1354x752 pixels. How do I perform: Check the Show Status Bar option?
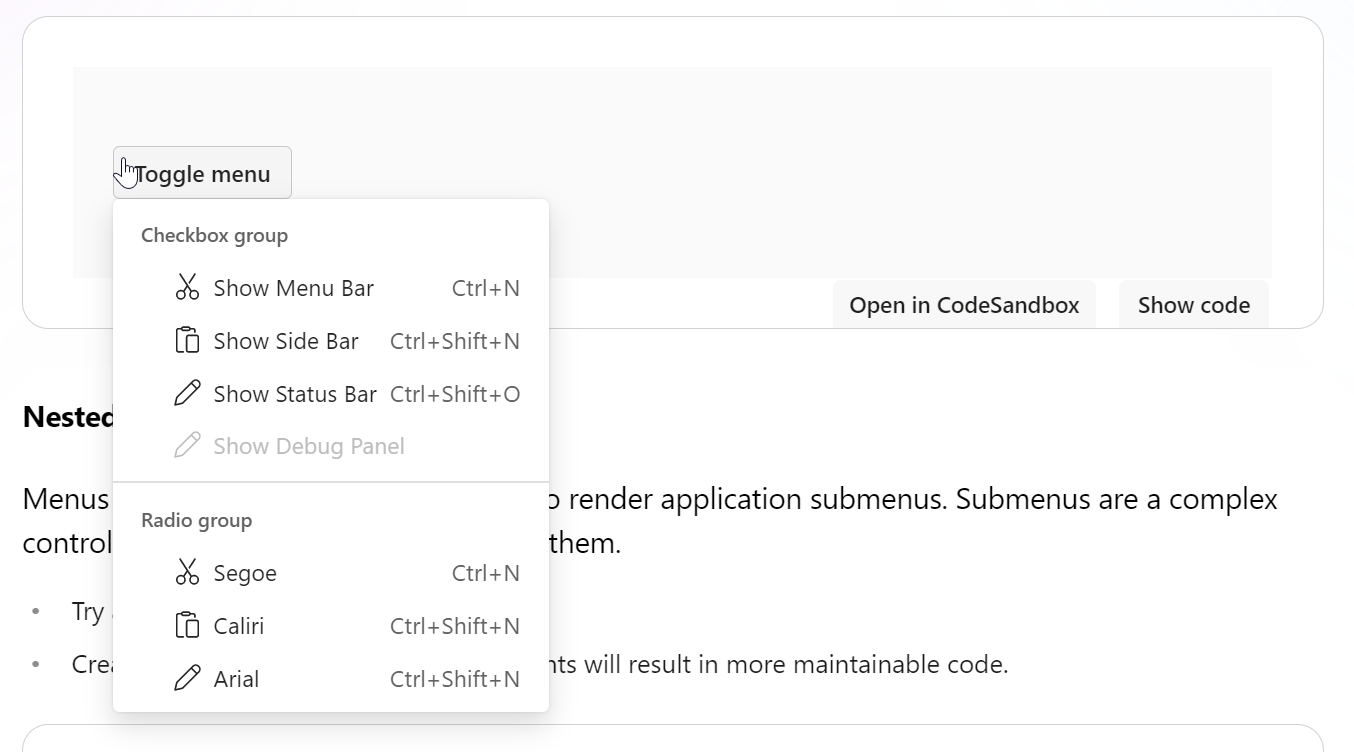click(x=295, y=393)
